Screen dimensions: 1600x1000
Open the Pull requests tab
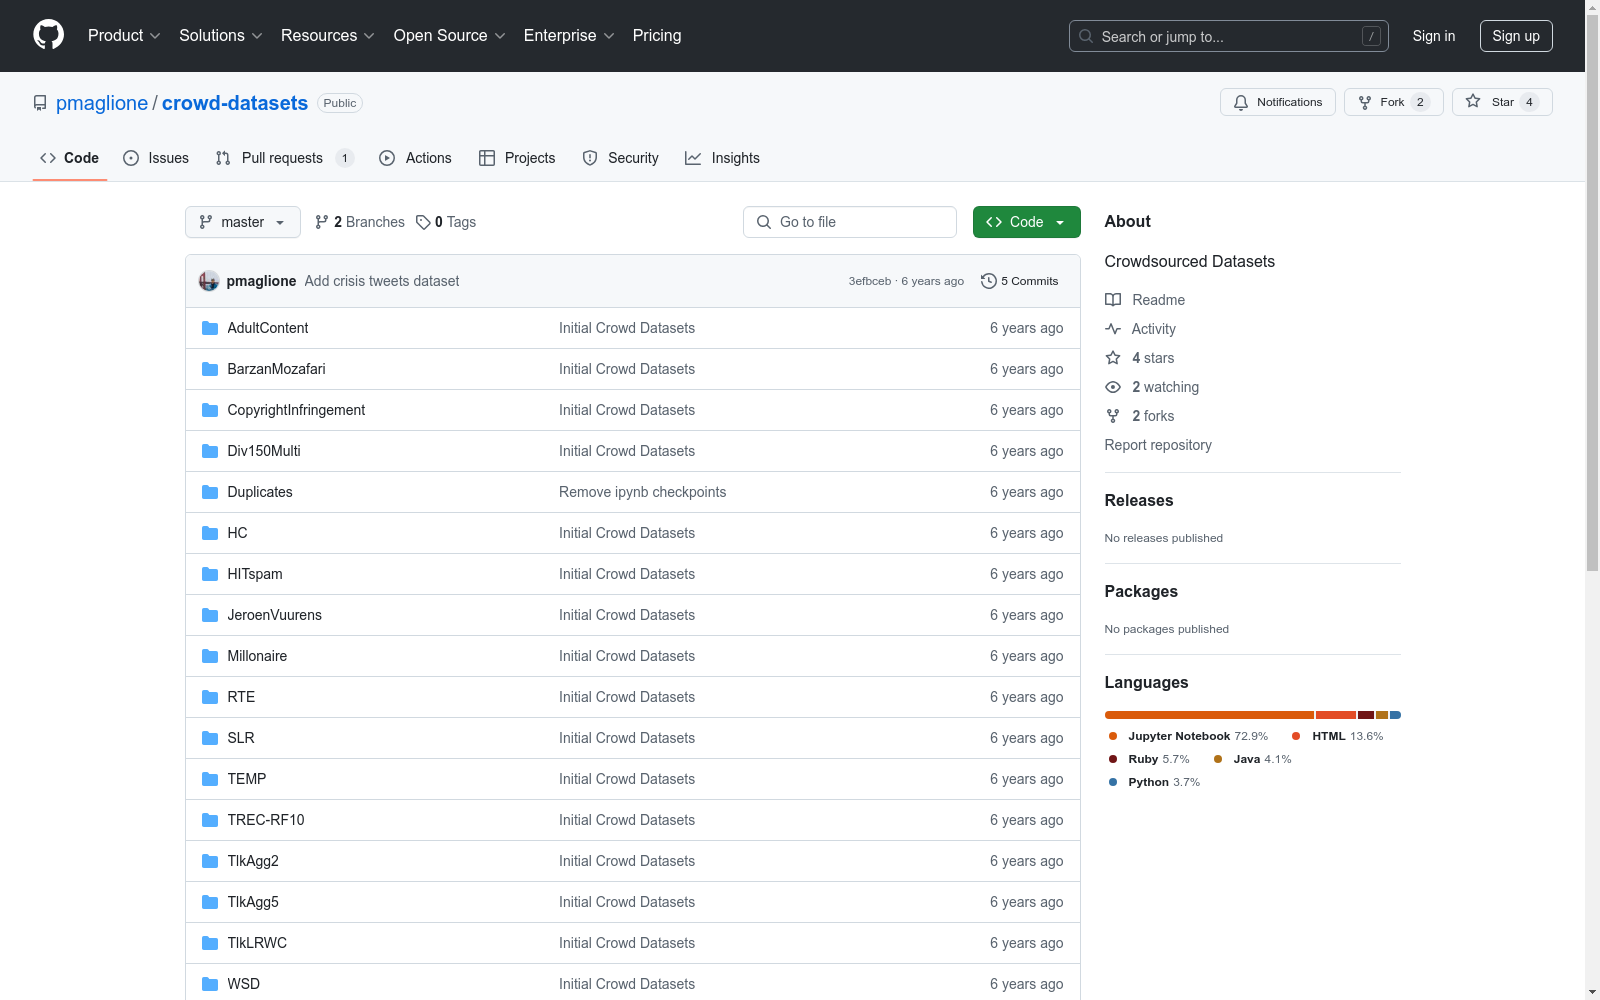click(x=285, y=158)
